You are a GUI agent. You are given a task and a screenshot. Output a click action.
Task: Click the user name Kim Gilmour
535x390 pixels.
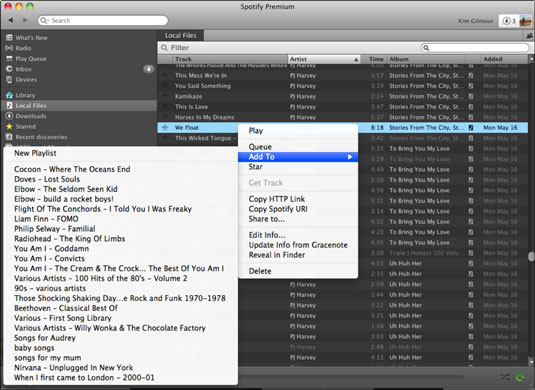point(476,21)
